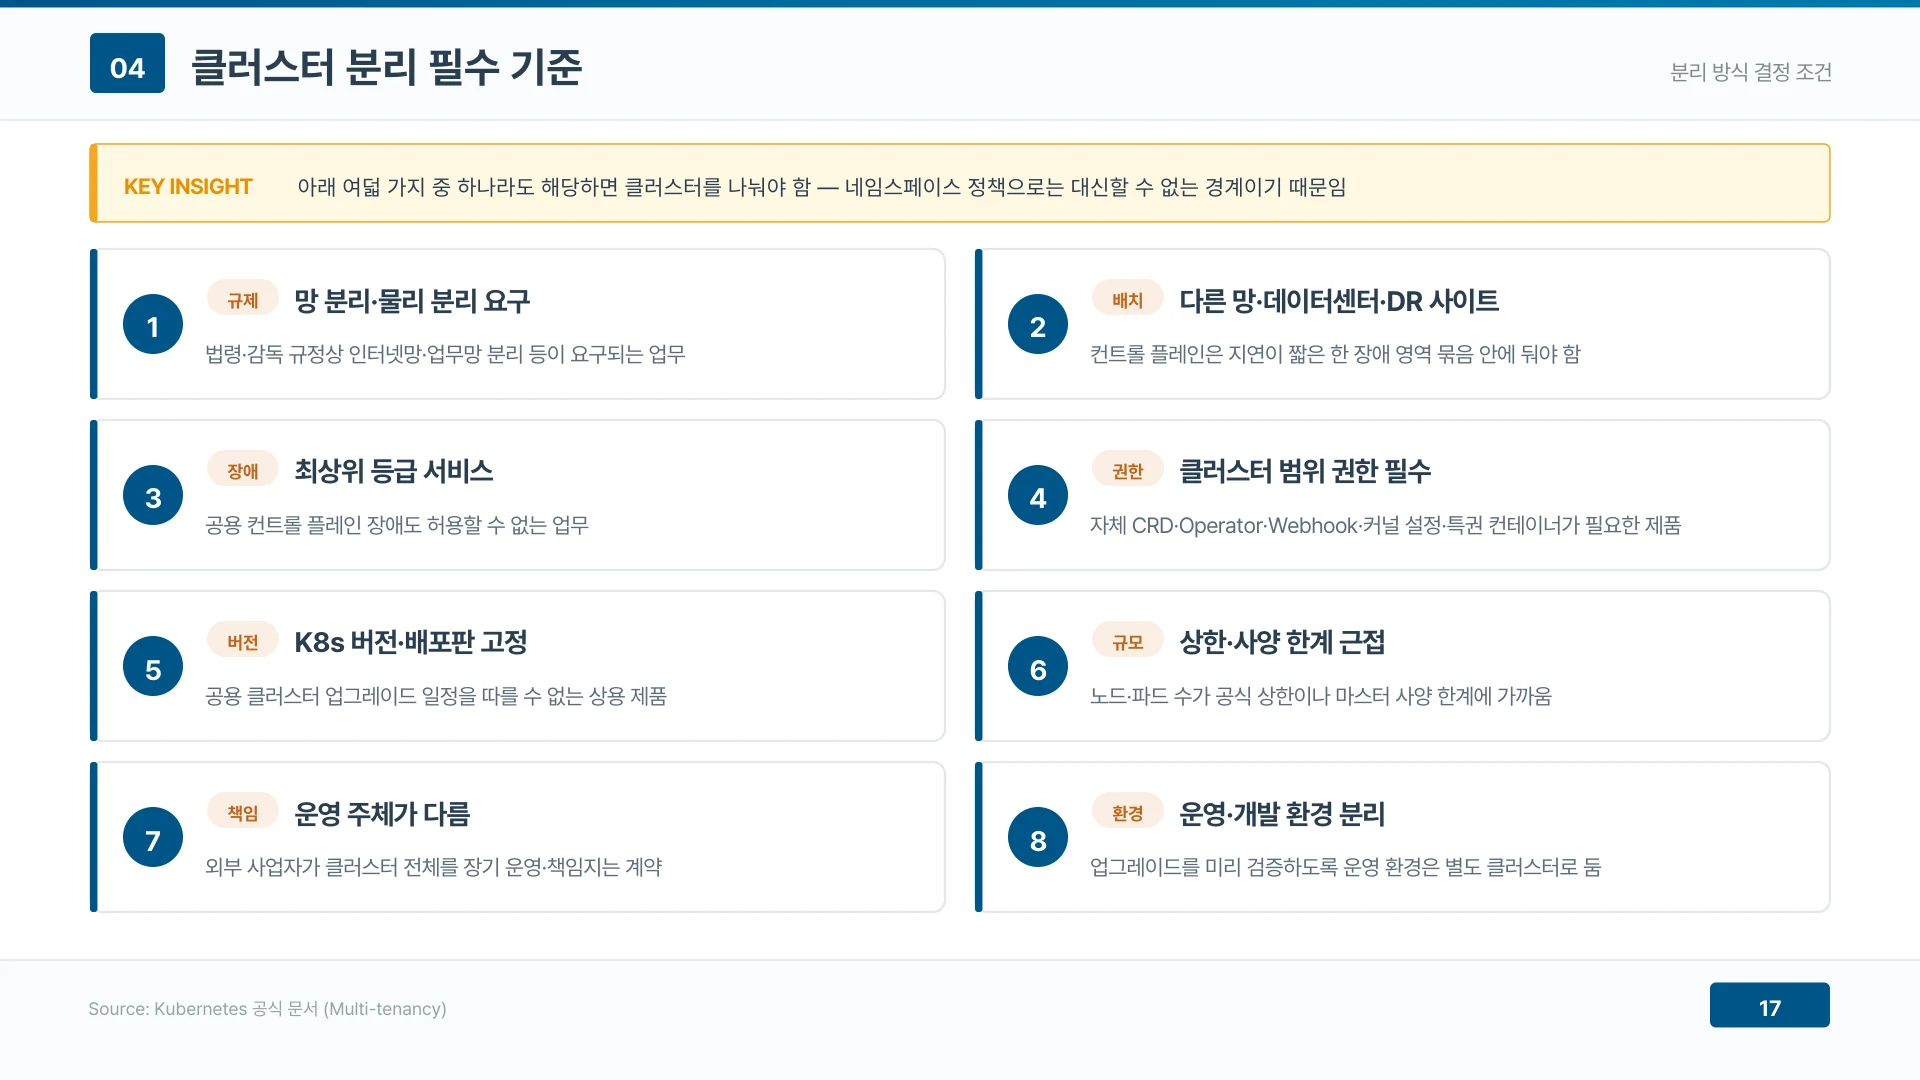
Task: Select heading 운영 주체가 다름
Action: click(382, 814)
